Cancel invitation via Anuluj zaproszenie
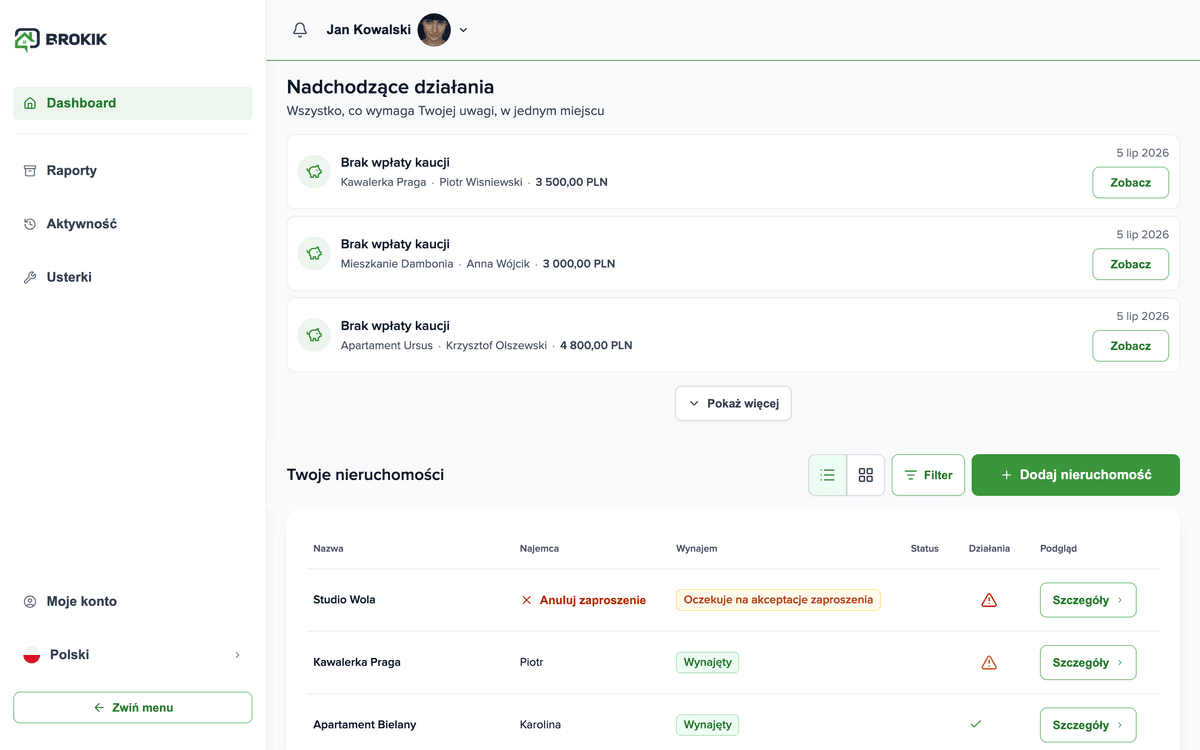This screenshot has height=750, width=1200. (x=583, y=600)
